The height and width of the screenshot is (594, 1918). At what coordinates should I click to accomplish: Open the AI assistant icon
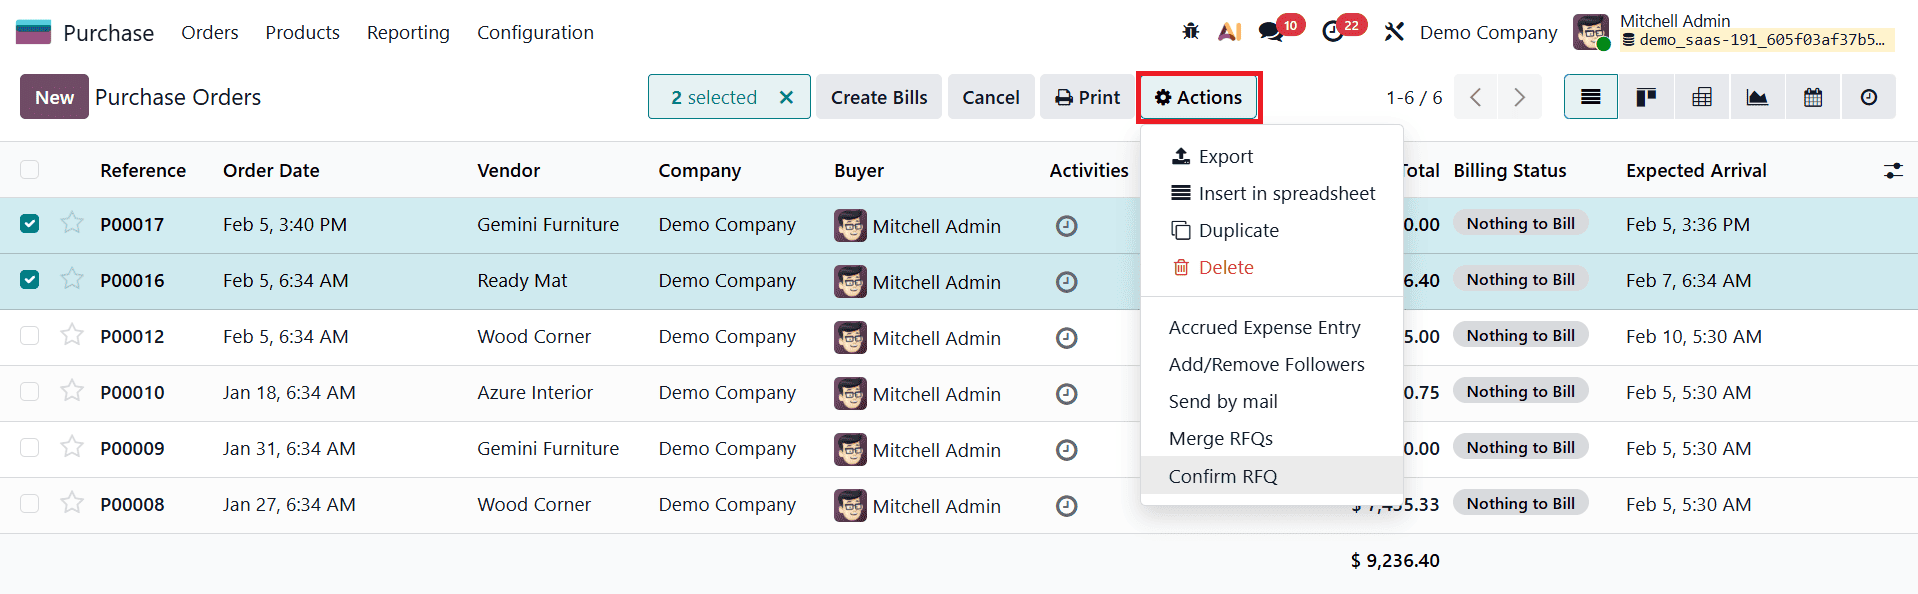1229,32
